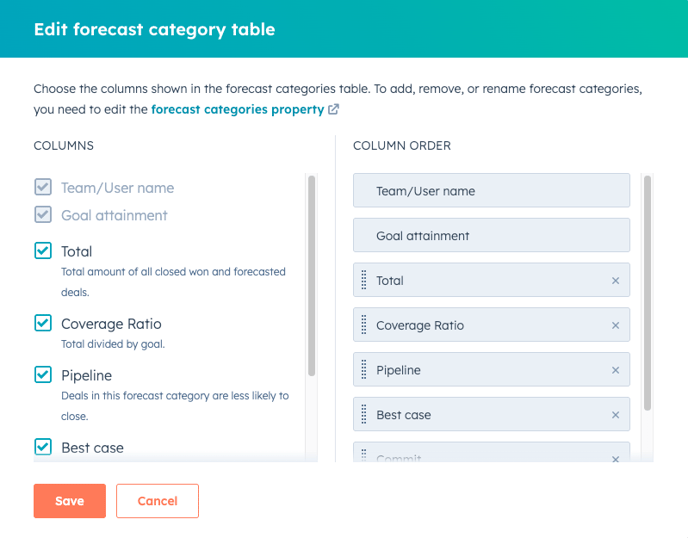Click the disabled Team/User name checkbox
This screenshot has height=538, width=688.
coord(43,187)
